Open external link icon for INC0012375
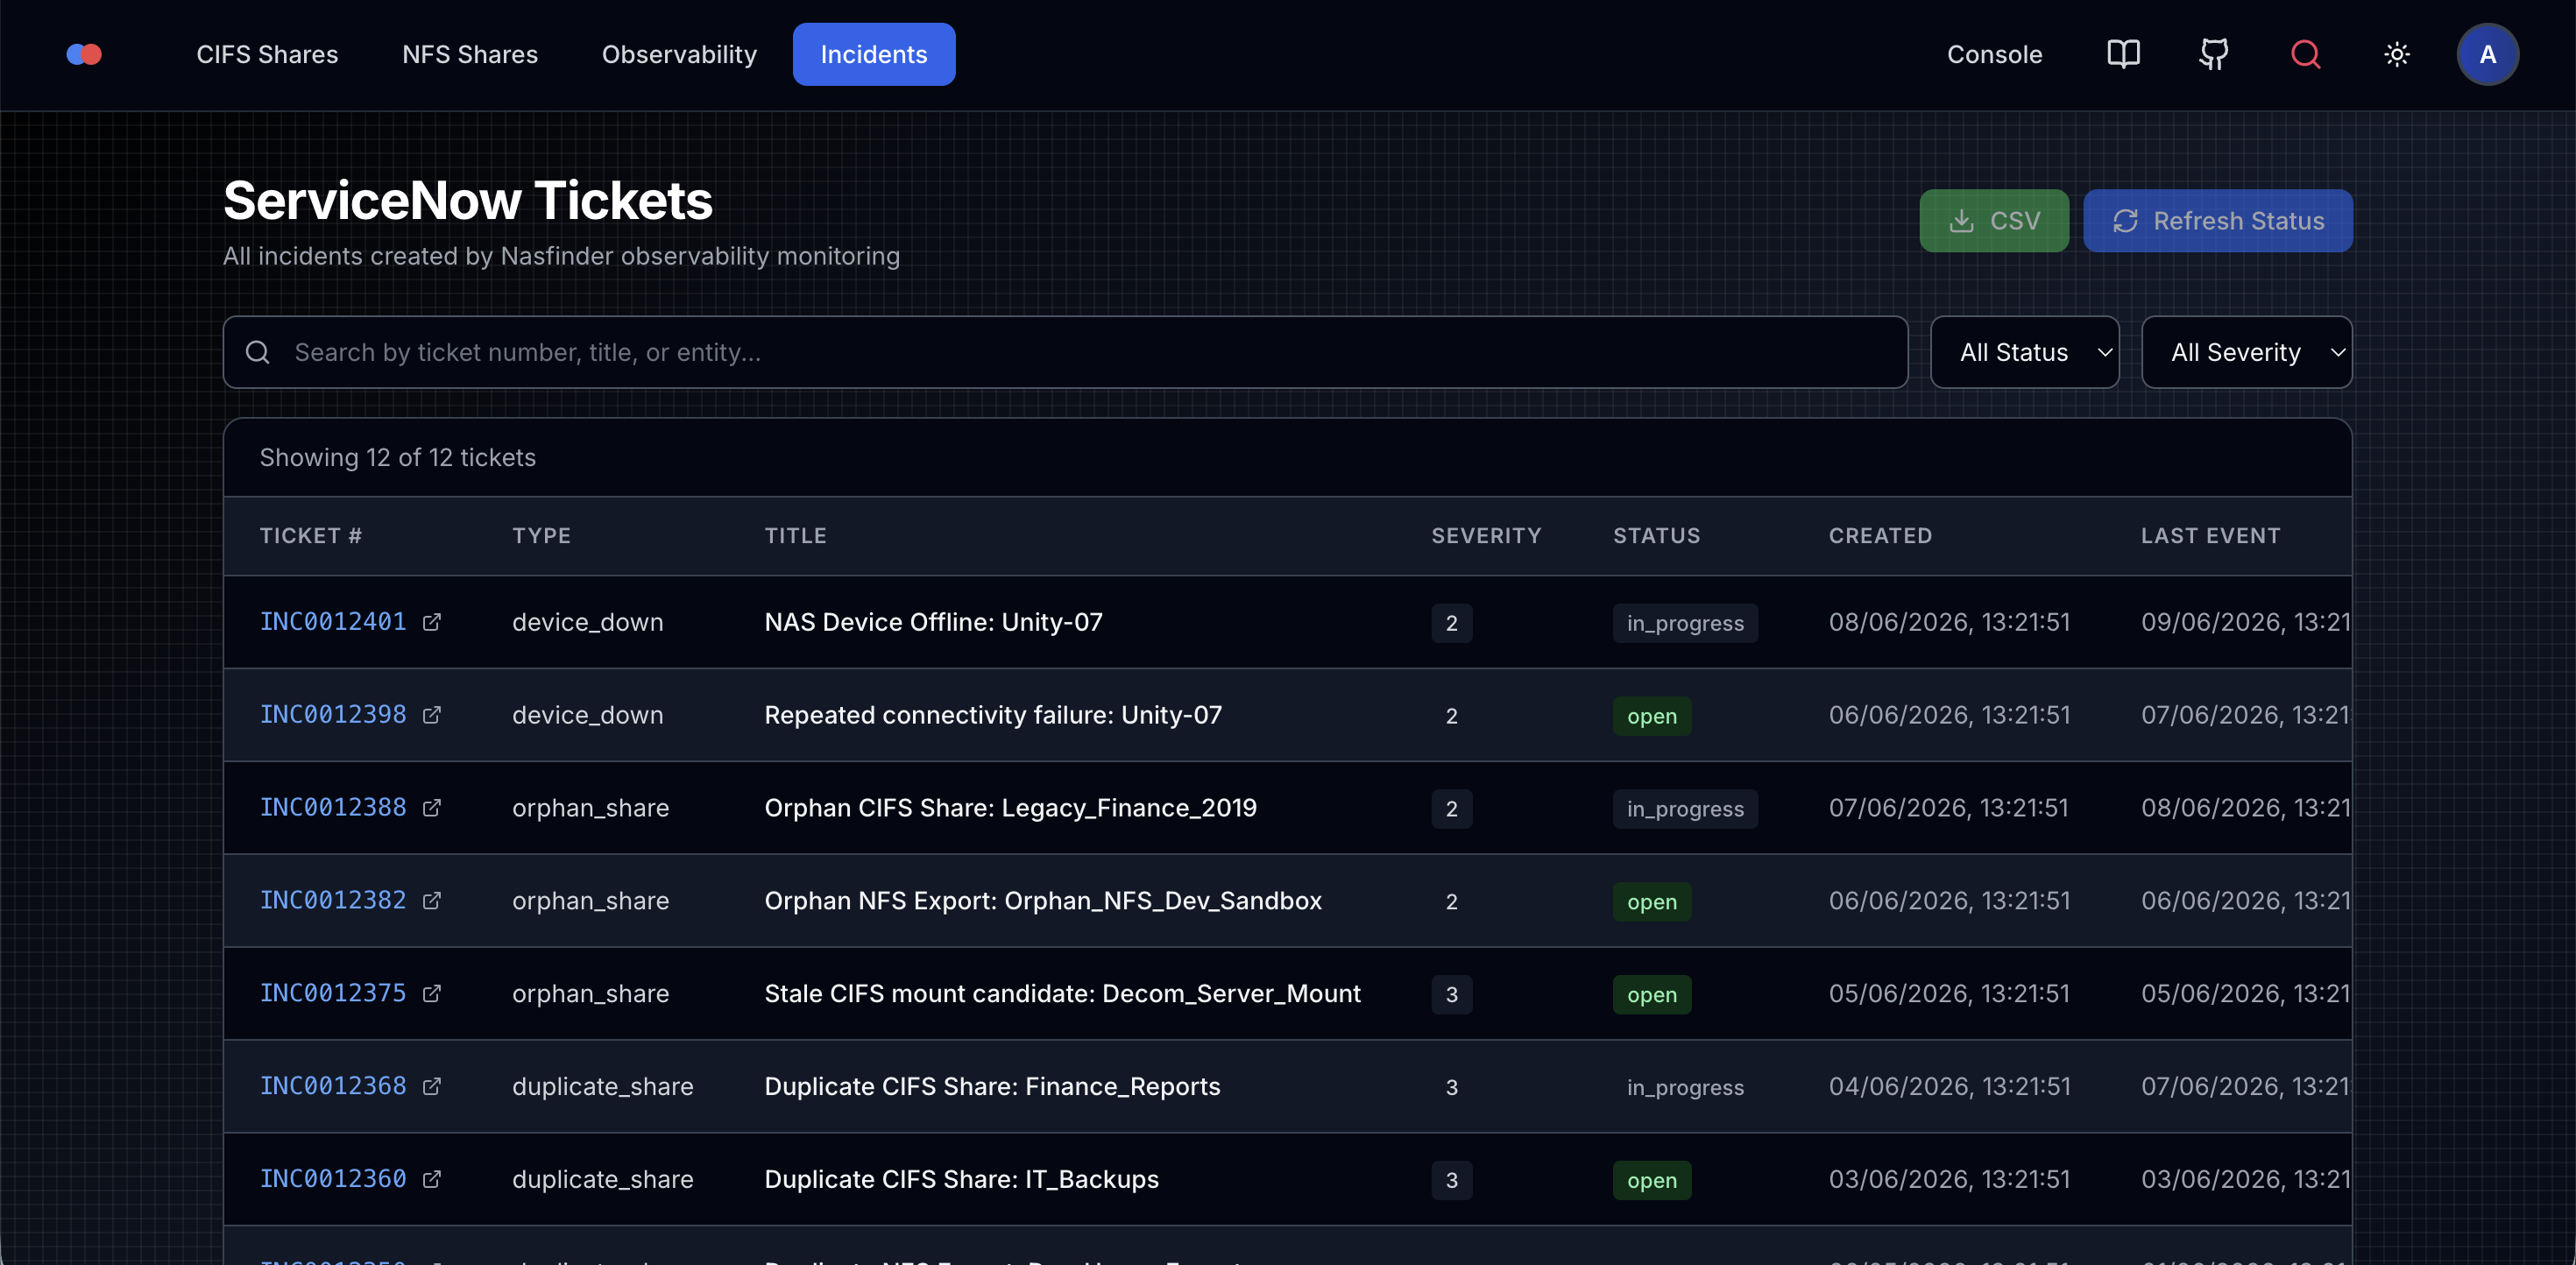 click(431, 994)
